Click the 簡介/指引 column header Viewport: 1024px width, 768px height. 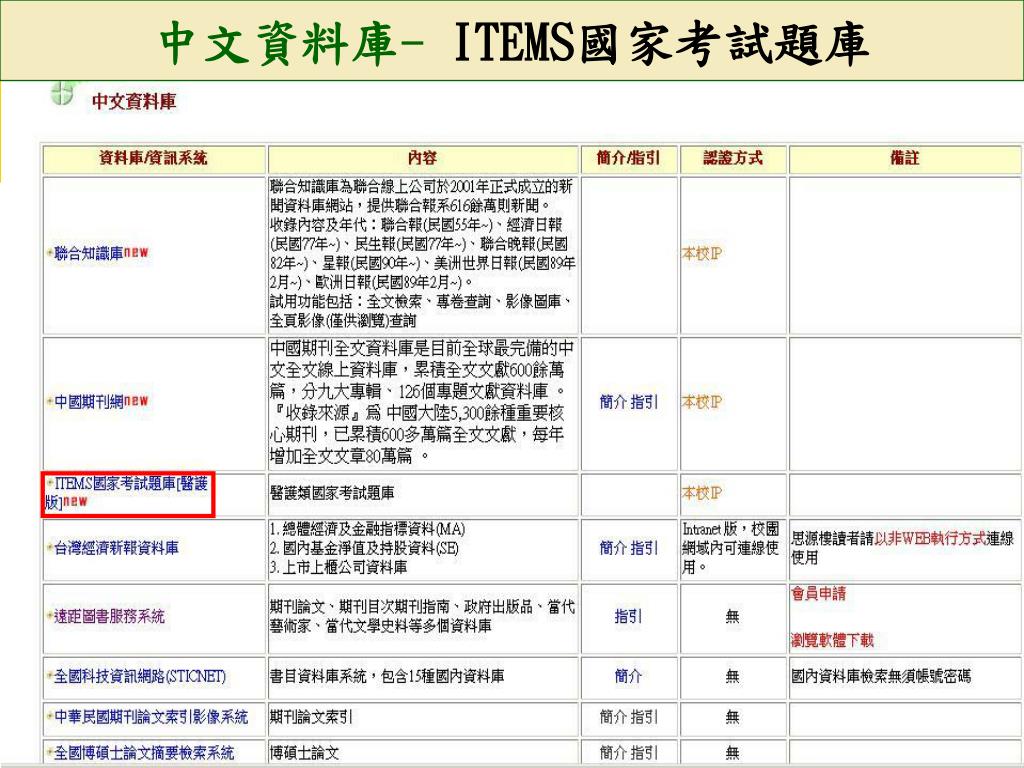point(628,158)
